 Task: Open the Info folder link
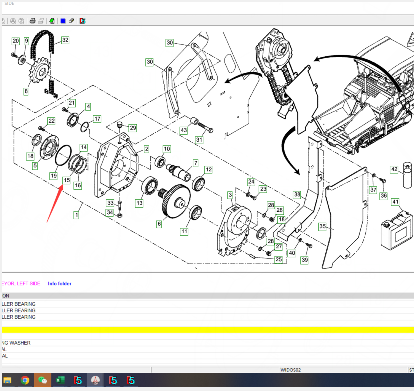tap(59, 284)
